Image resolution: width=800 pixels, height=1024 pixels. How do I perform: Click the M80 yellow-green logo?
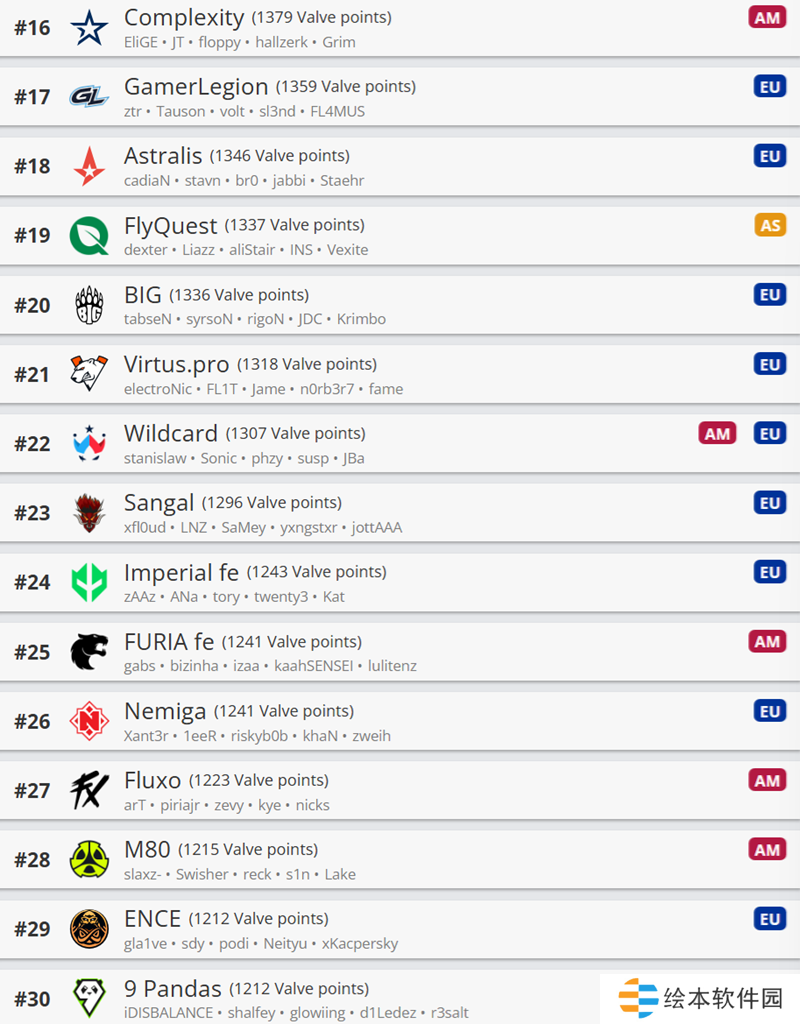[89, 859]
